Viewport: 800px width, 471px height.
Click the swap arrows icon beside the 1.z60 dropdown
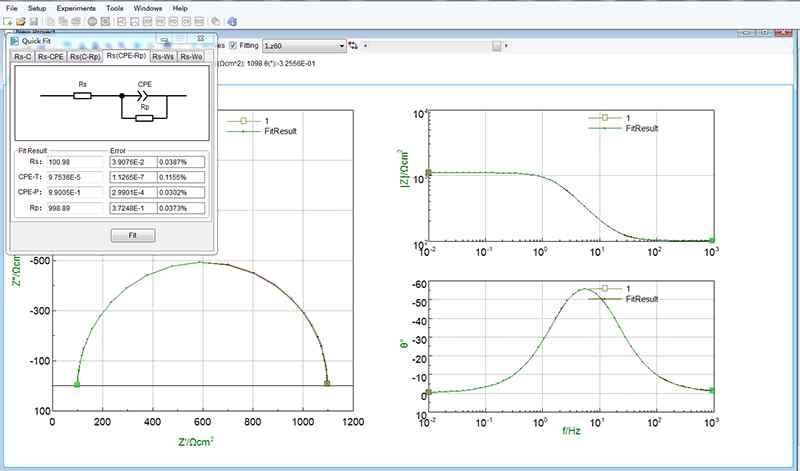click(353, 45)
